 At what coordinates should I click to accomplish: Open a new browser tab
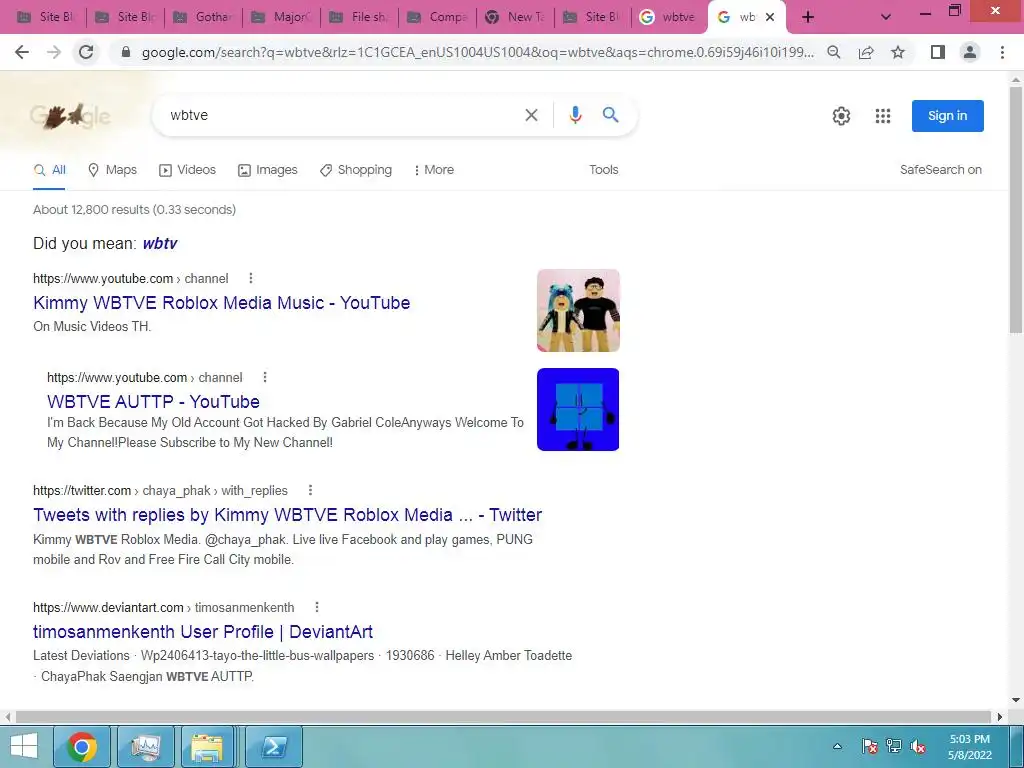coord(808,17)
